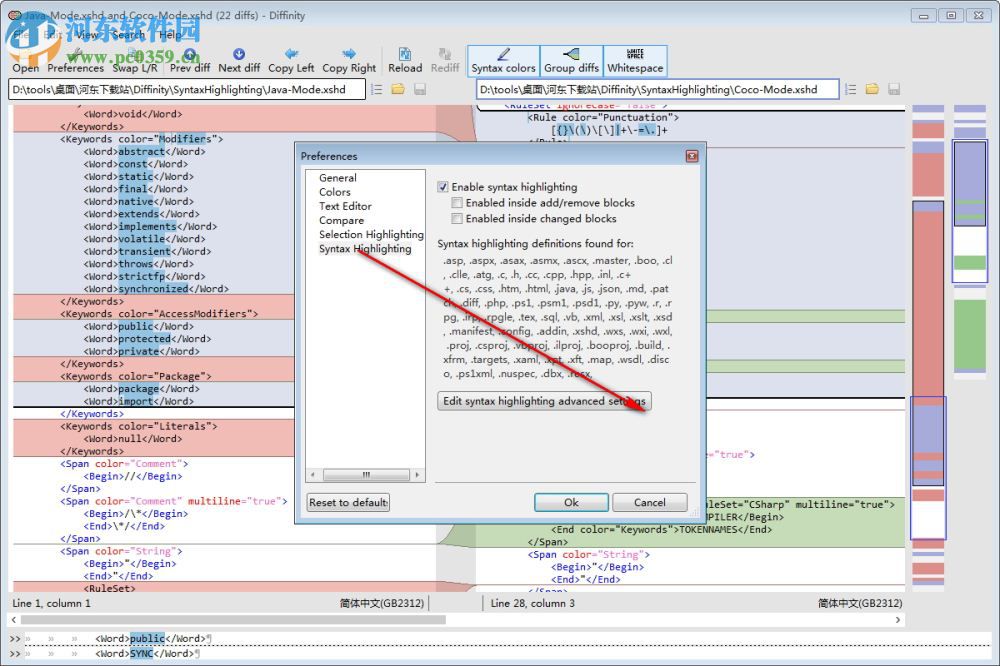The height and width of the screenshot is (666, 1000).
Task: Toggle the Syntax colors toolbar button
Action: click(503, 61)
